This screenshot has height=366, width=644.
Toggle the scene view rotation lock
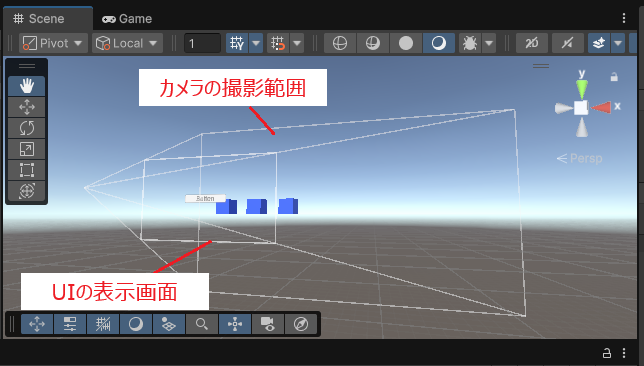pos(614,77)
